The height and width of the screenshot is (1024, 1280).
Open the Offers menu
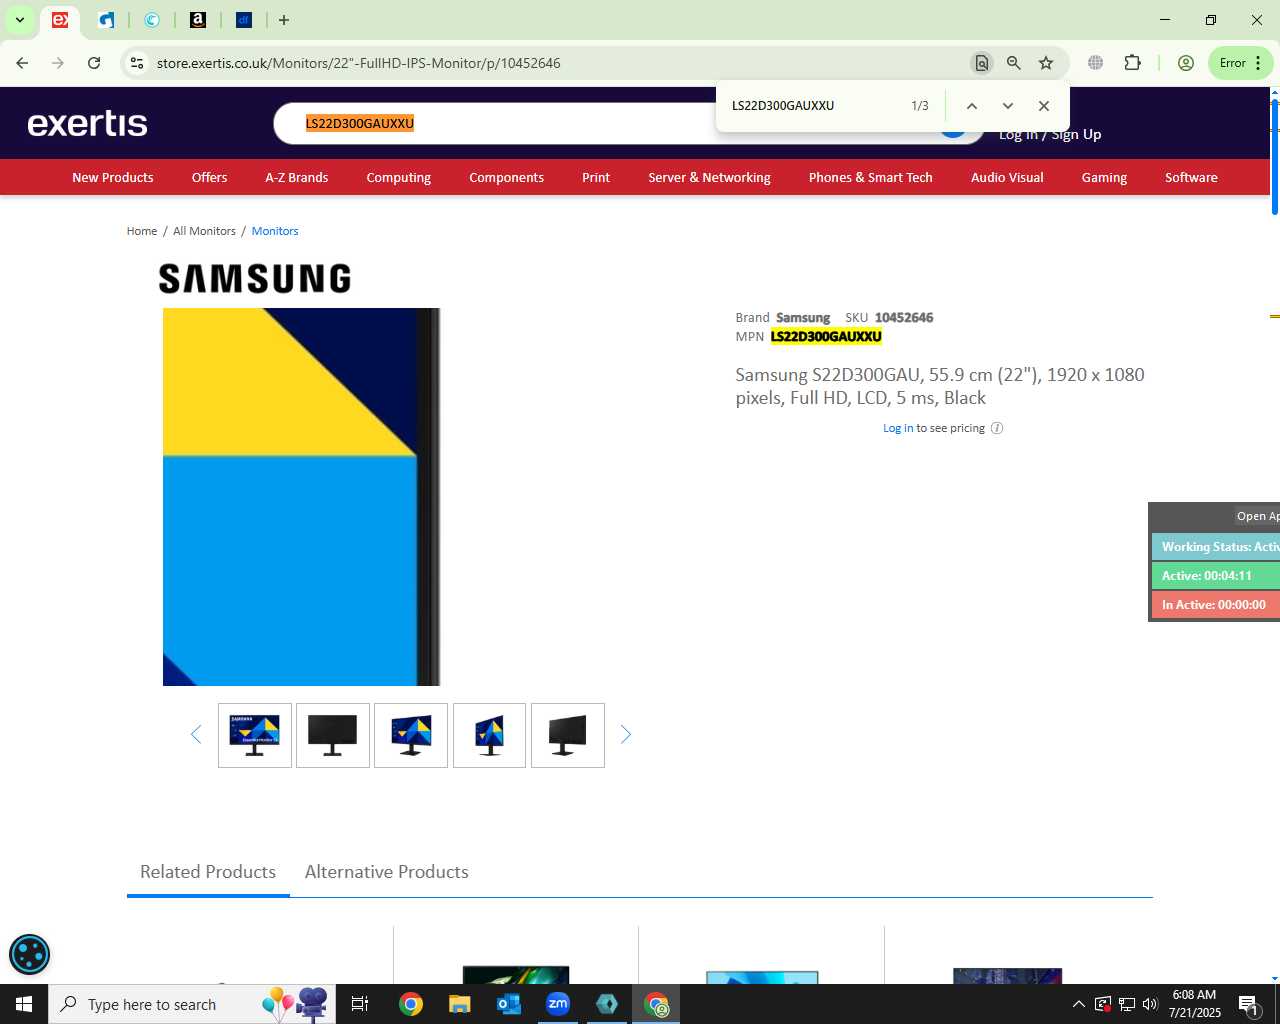pos(209,177)
